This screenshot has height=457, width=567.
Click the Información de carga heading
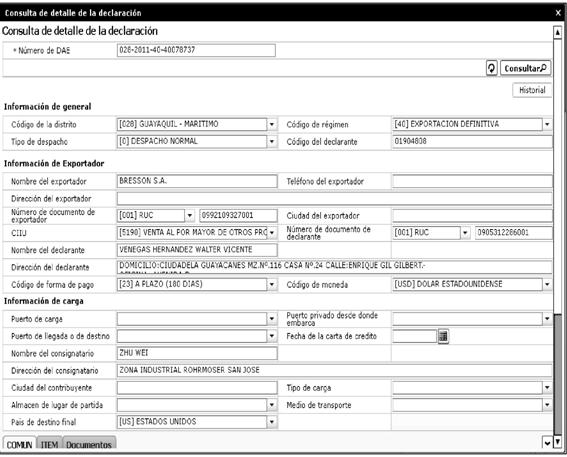click(x=44, y=301)
